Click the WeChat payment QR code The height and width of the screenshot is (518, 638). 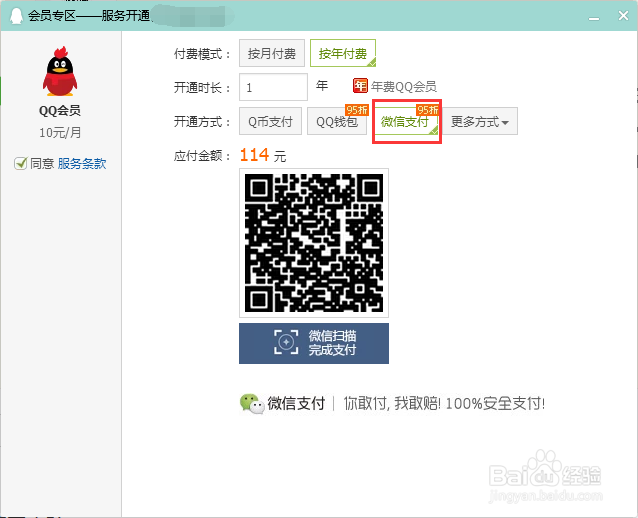[314, 243]
